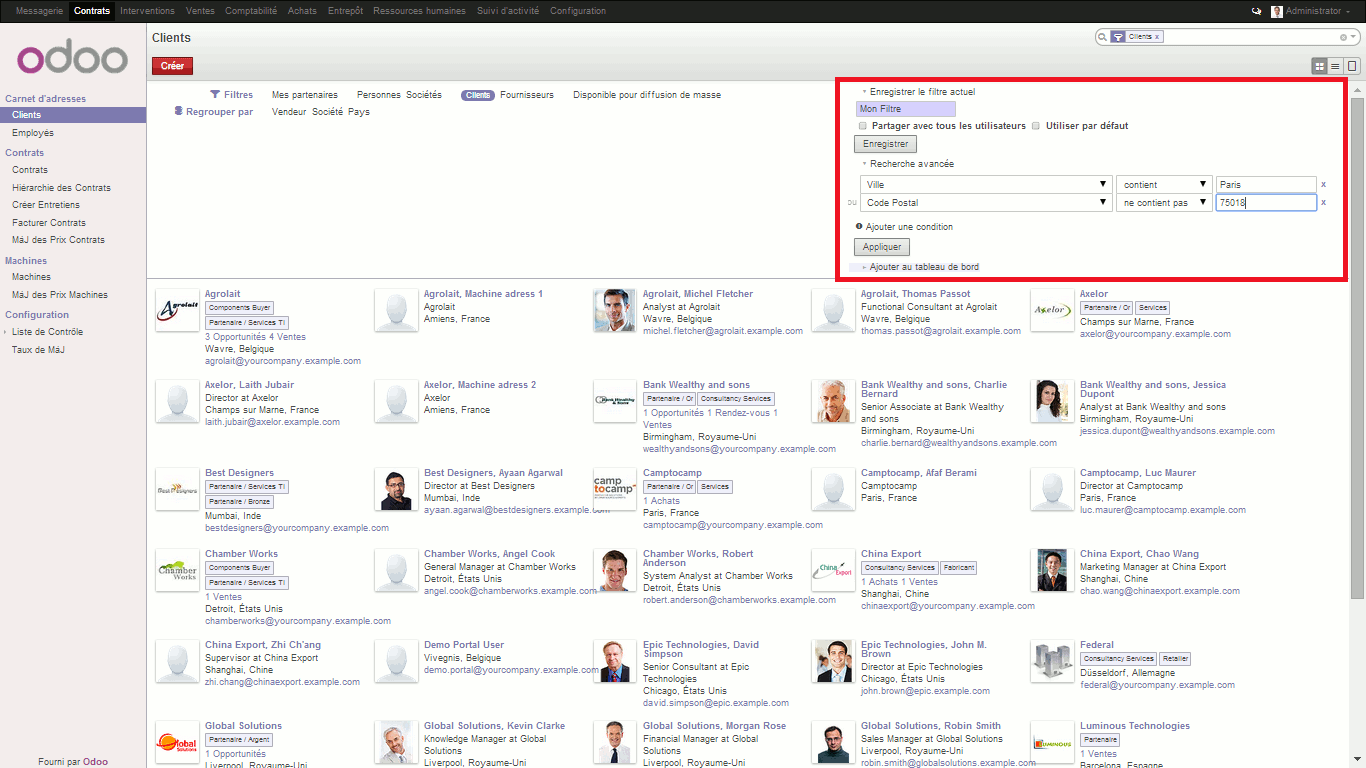Click the Federal building logo thumbnail

[x=1052, y=661]
